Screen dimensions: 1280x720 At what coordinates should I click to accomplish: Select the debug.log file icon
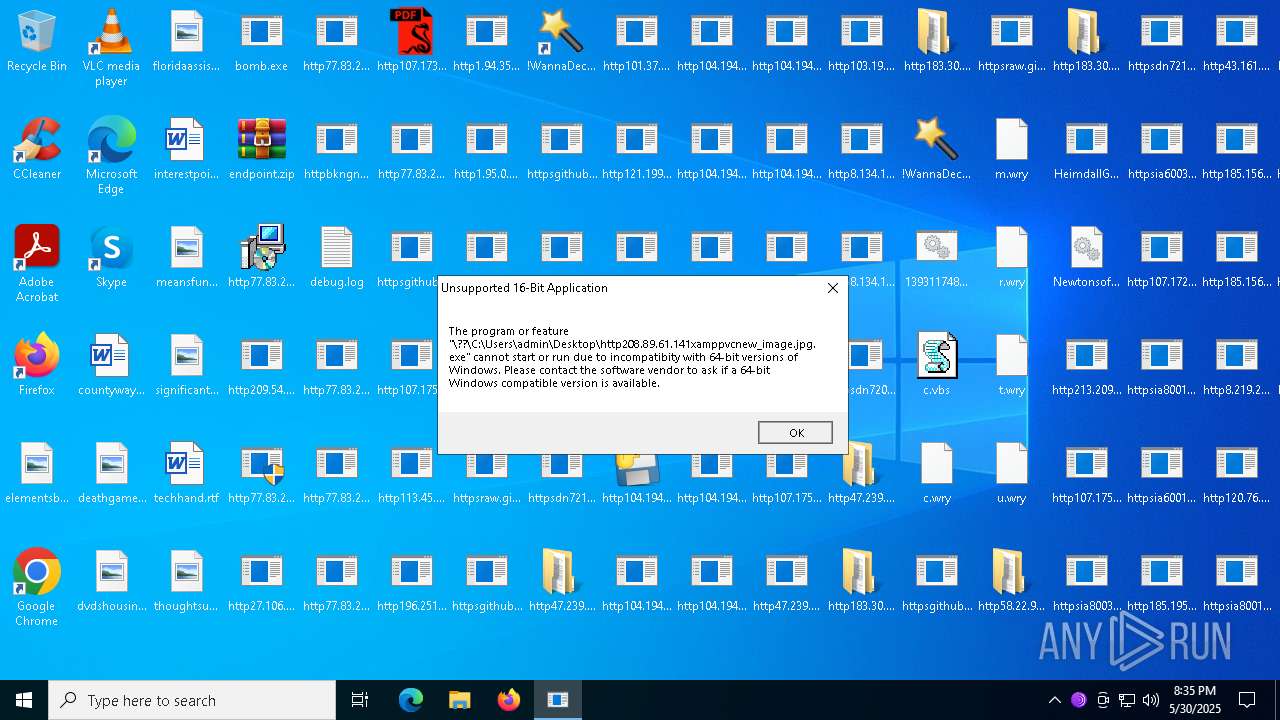coord(336,257)
